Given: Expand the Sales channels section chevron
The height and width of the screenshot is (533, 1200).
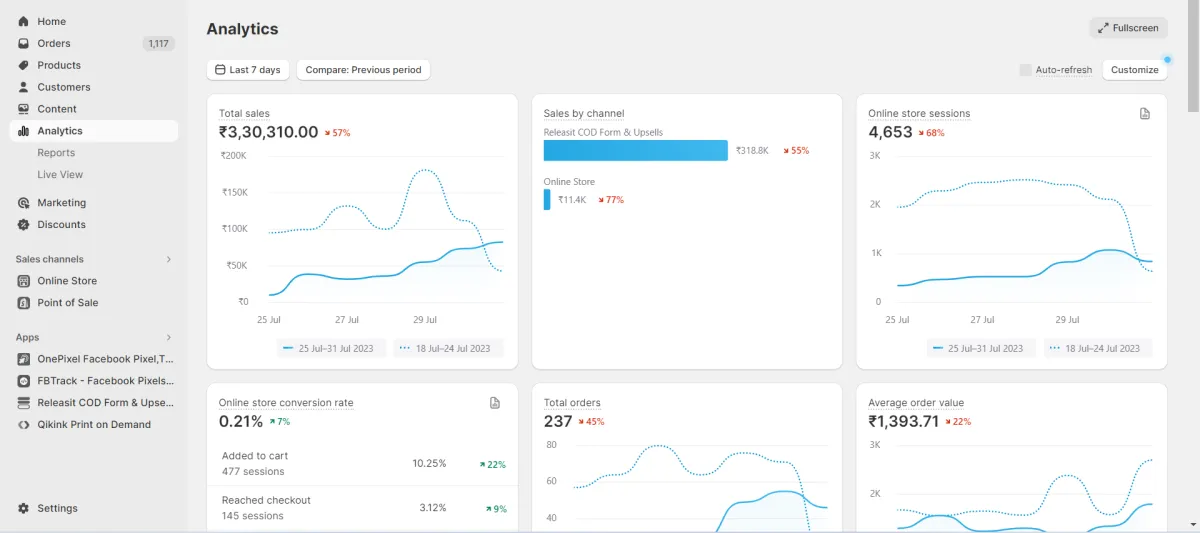Looking at the screenshot, I should 168,259.
